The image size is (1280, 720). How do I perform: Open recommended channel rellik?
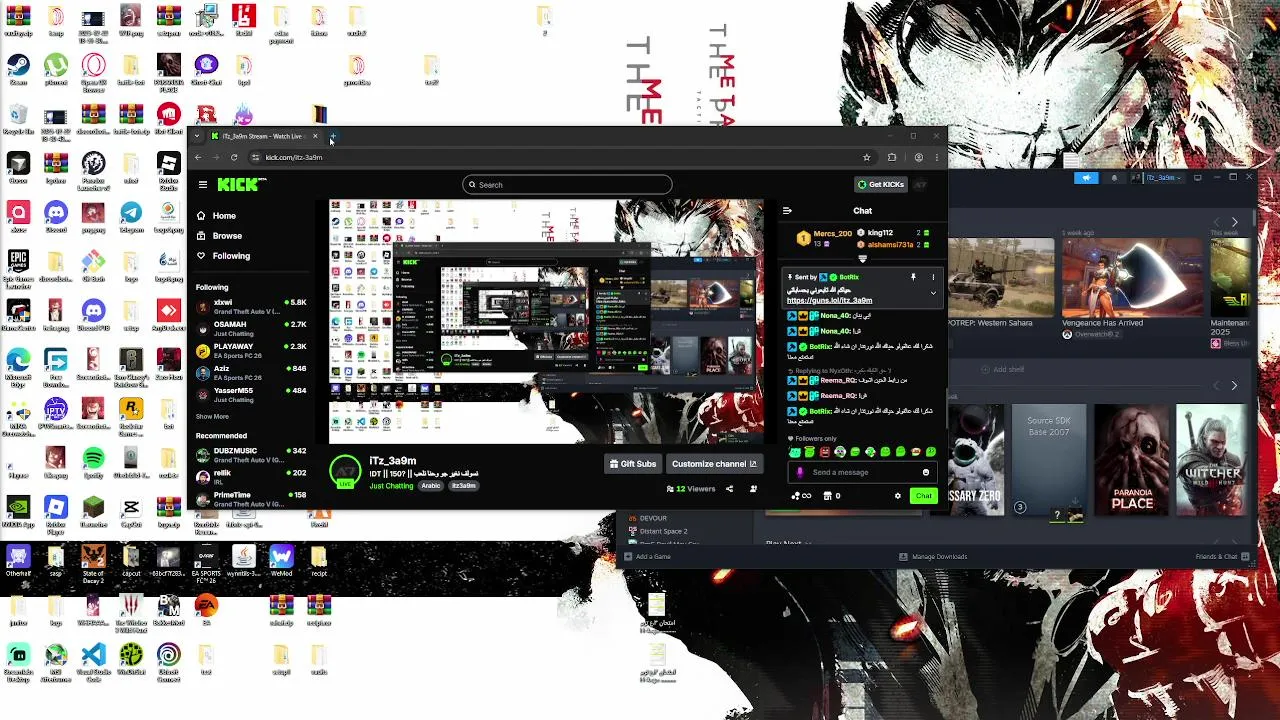click(251, 477)
